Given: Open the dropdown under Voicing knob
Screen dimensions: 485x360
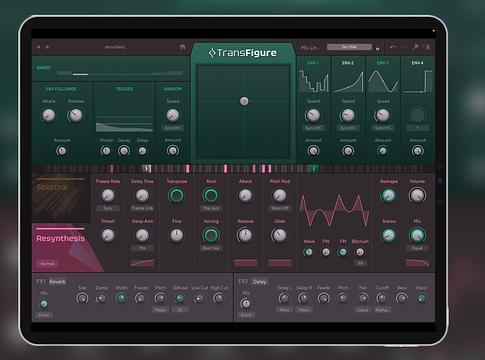Looking at the screenshot, I should (211, 248).
